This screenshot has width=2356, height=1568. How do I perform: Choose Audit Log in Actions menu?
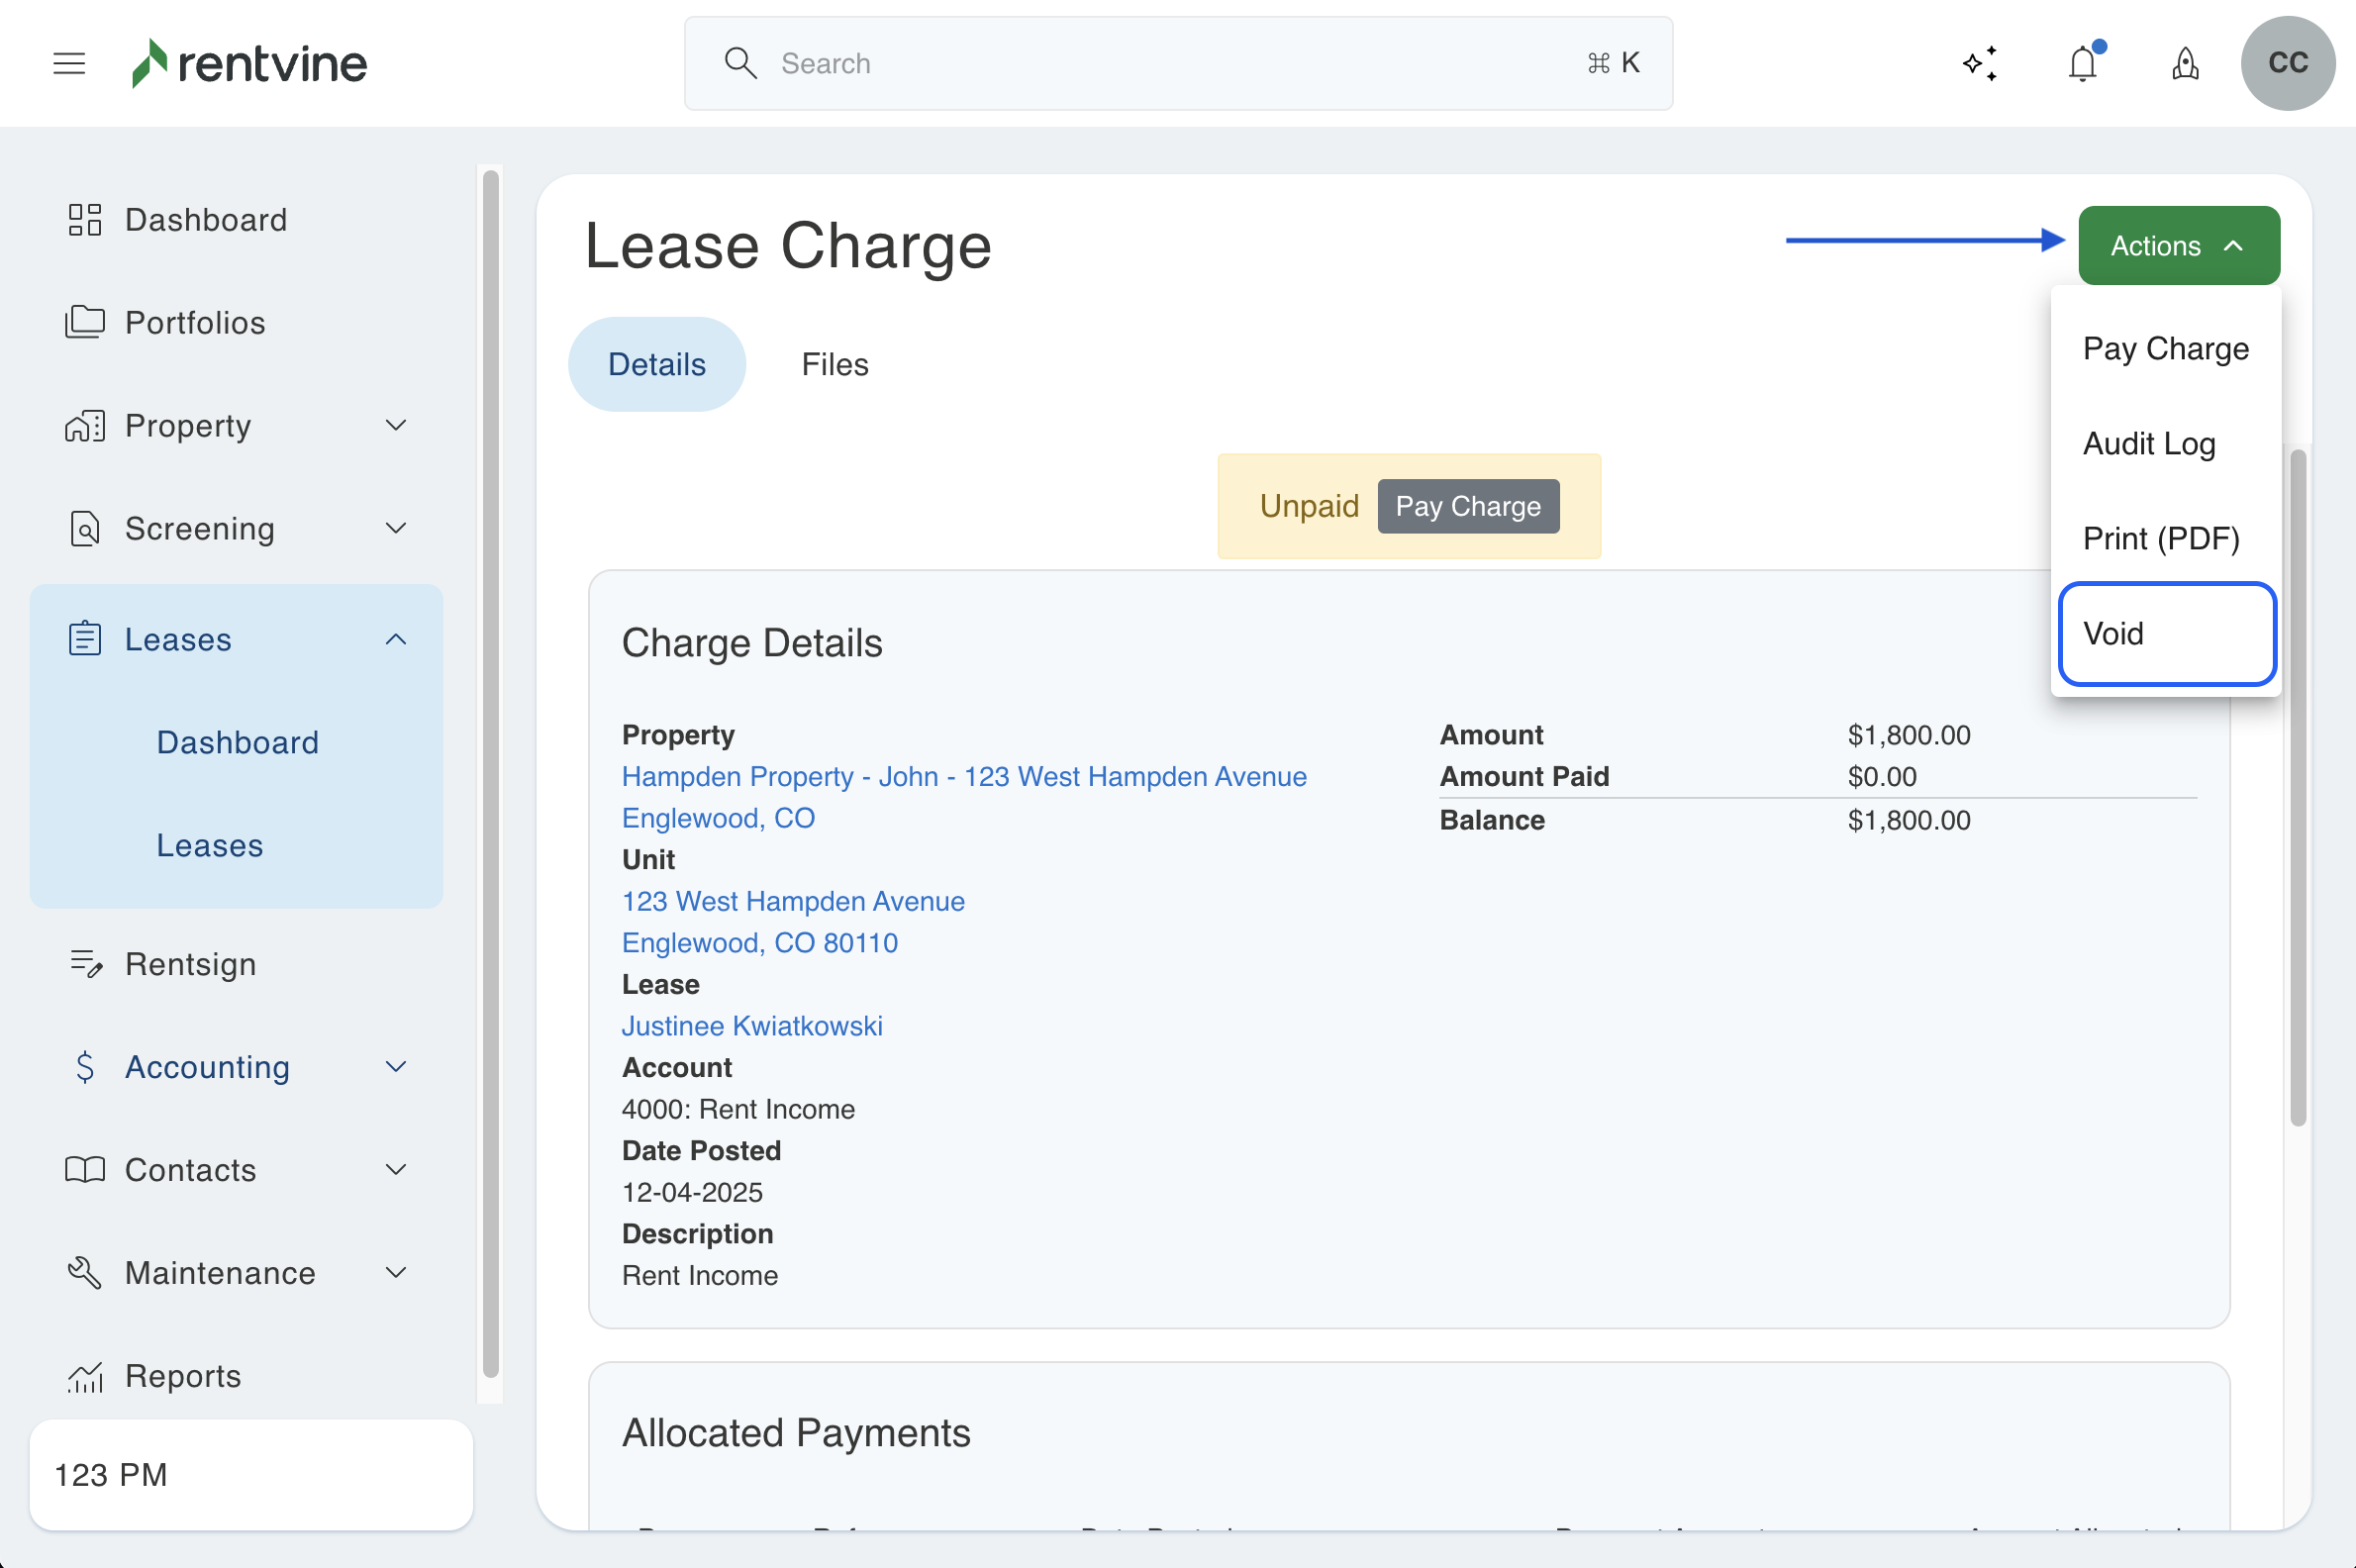click(2149, 444)
